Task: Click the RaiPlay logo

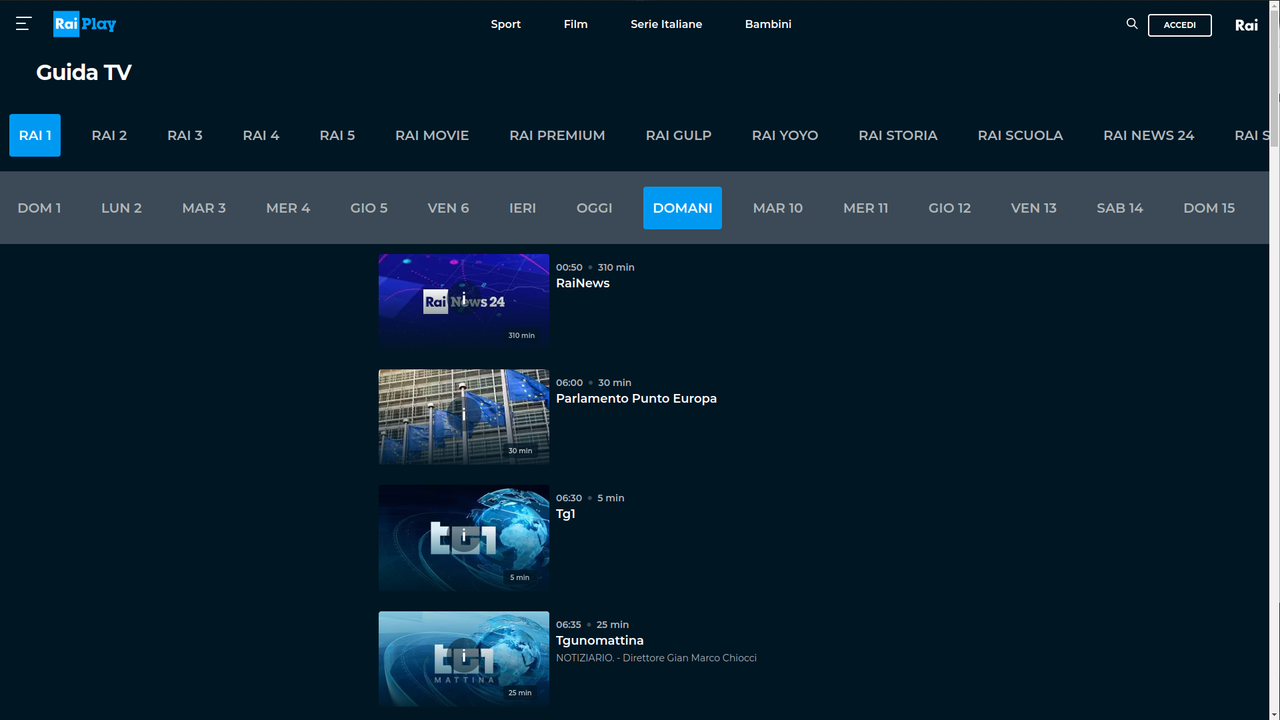Action: click(85, 24)
